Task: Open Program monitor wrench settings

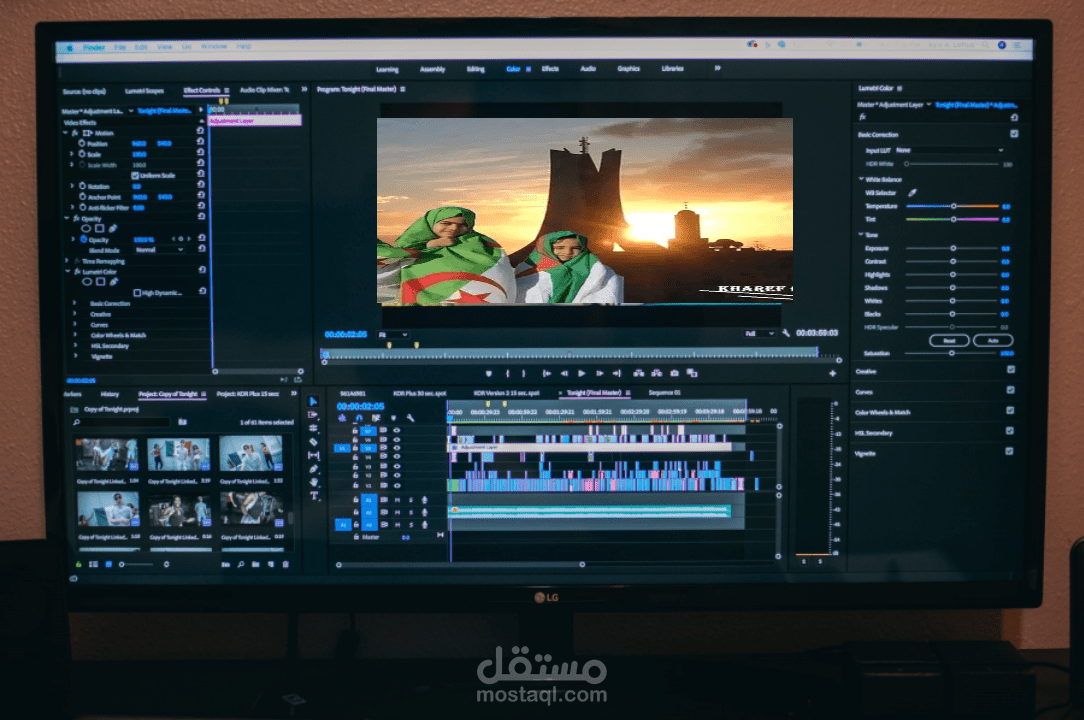Action: click(786, 333)
